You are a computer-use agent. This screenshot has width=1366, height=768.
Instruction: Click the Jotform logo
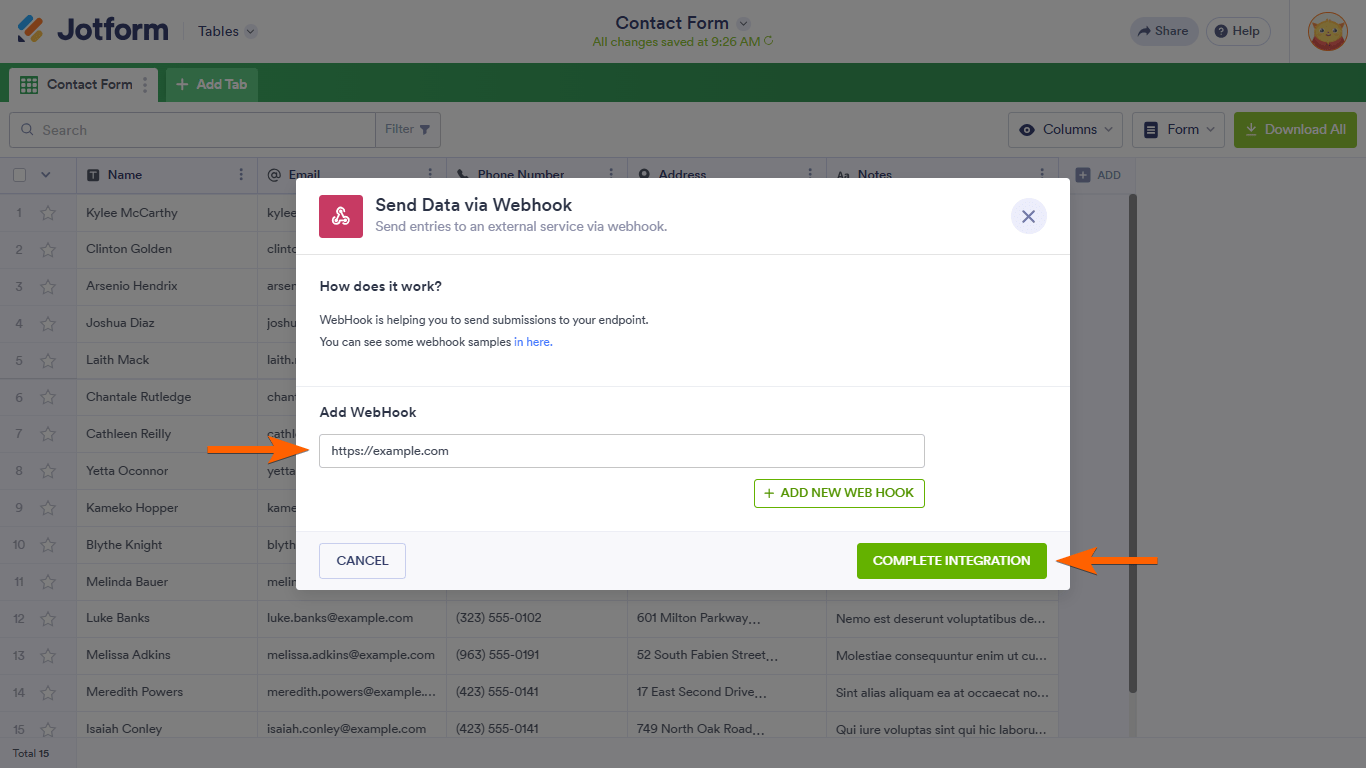coord(93,30)
